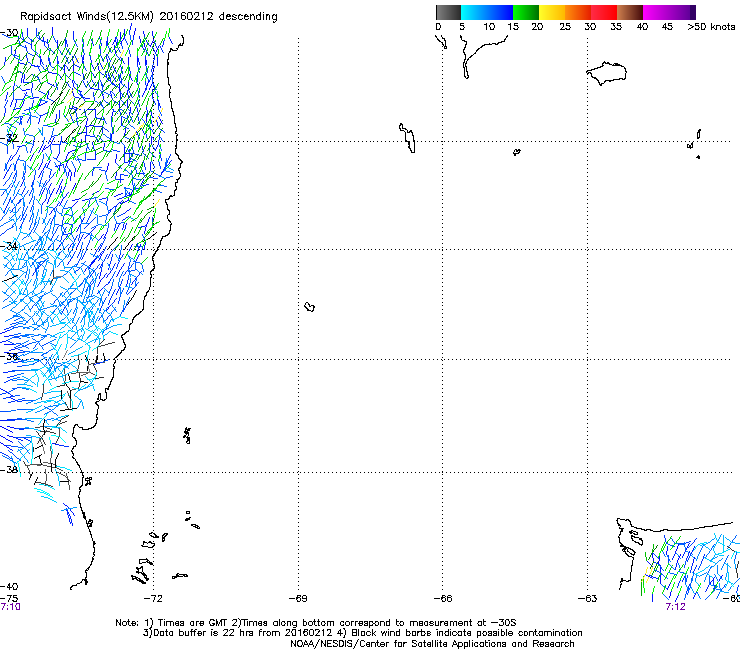Click the 'Times are GMT' note line

[x=316, y=623]
